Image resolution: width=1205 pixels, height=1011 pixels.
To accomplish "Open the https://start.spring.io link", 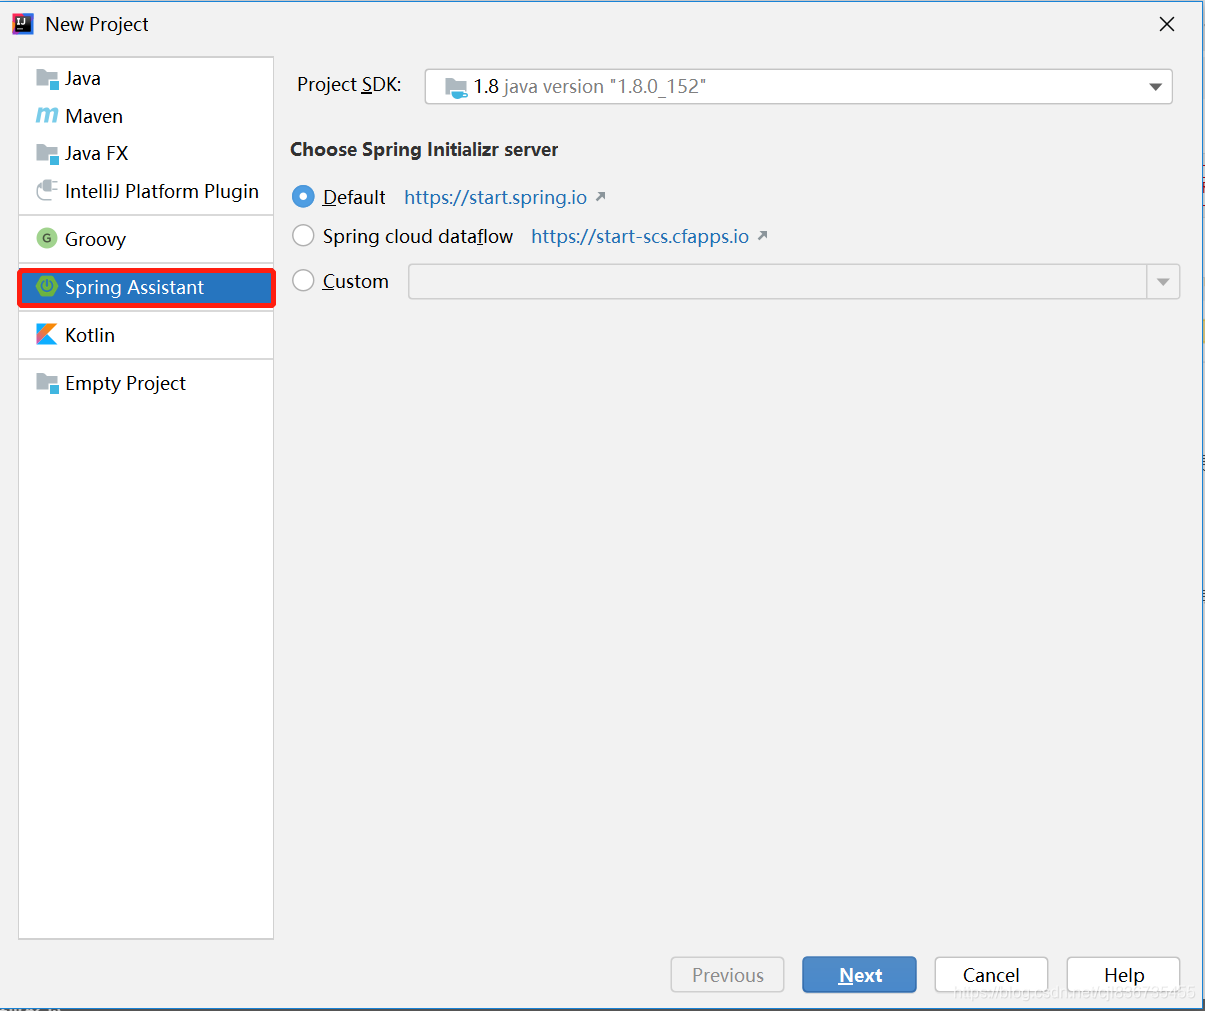I will [496, 197].
